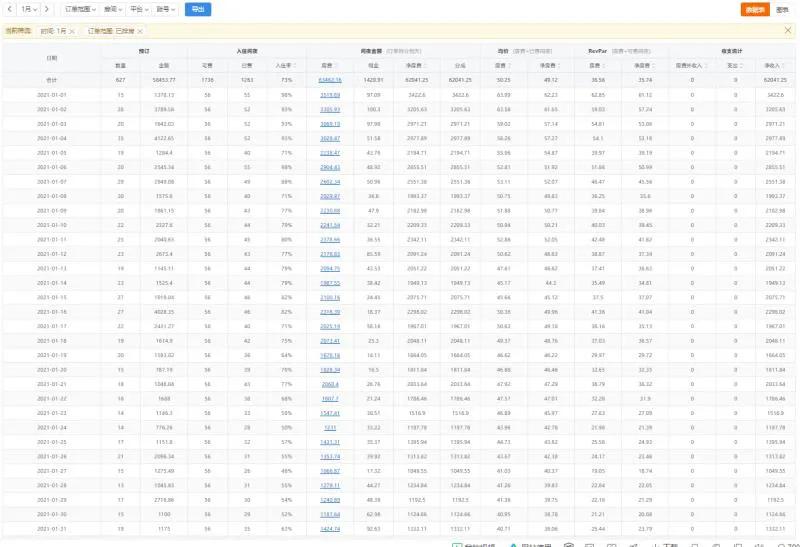This screenshot has width=800, height=547.
Task: Open the dropdown between 订单范围 and 平台
Action: (113, 9)
